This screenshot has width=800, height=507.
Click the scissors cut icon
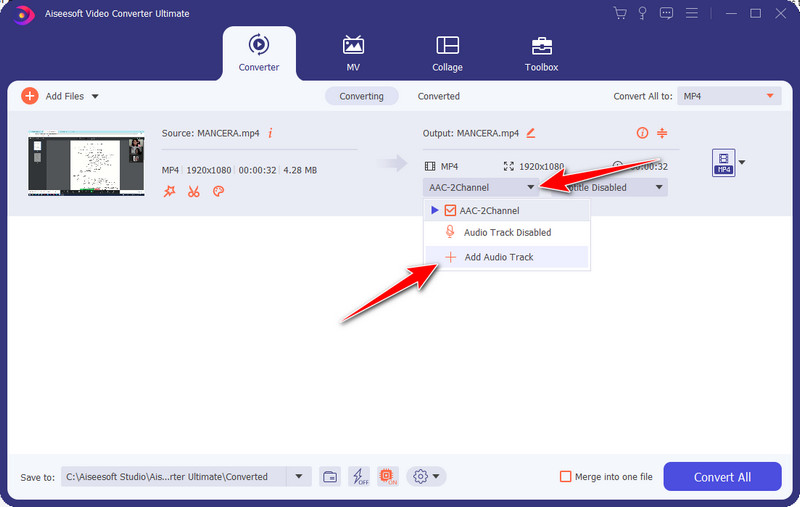pyautogui.click(x=194, y=192)
